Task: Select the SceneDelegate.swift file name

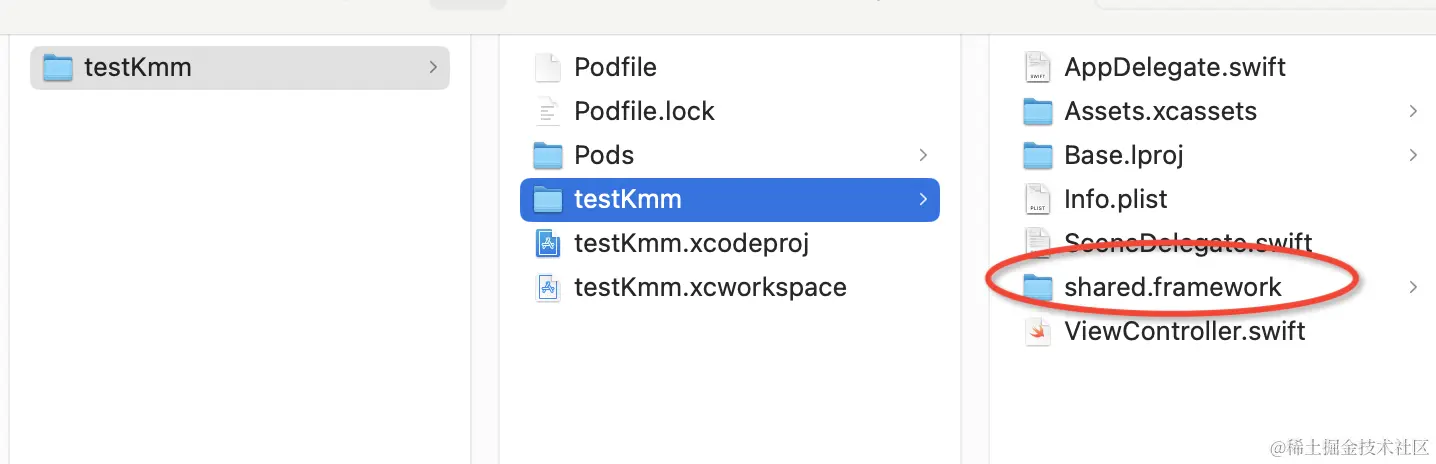Action: click(1188, 243)
